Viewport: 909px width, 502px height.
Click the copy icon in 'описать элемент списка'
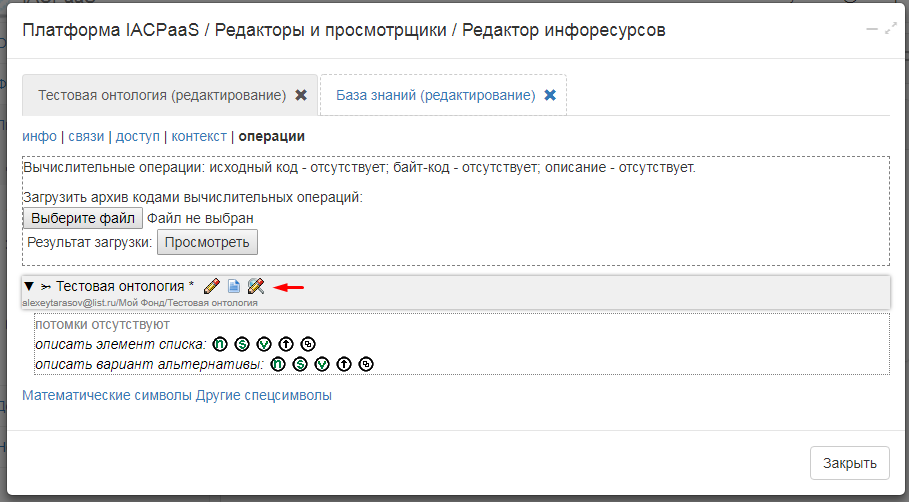tap(308, 344)
